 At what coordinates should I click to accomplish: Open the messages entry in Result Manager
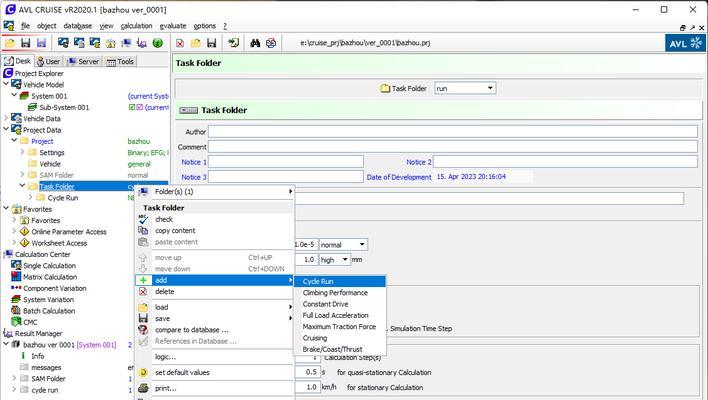[46, 367]
